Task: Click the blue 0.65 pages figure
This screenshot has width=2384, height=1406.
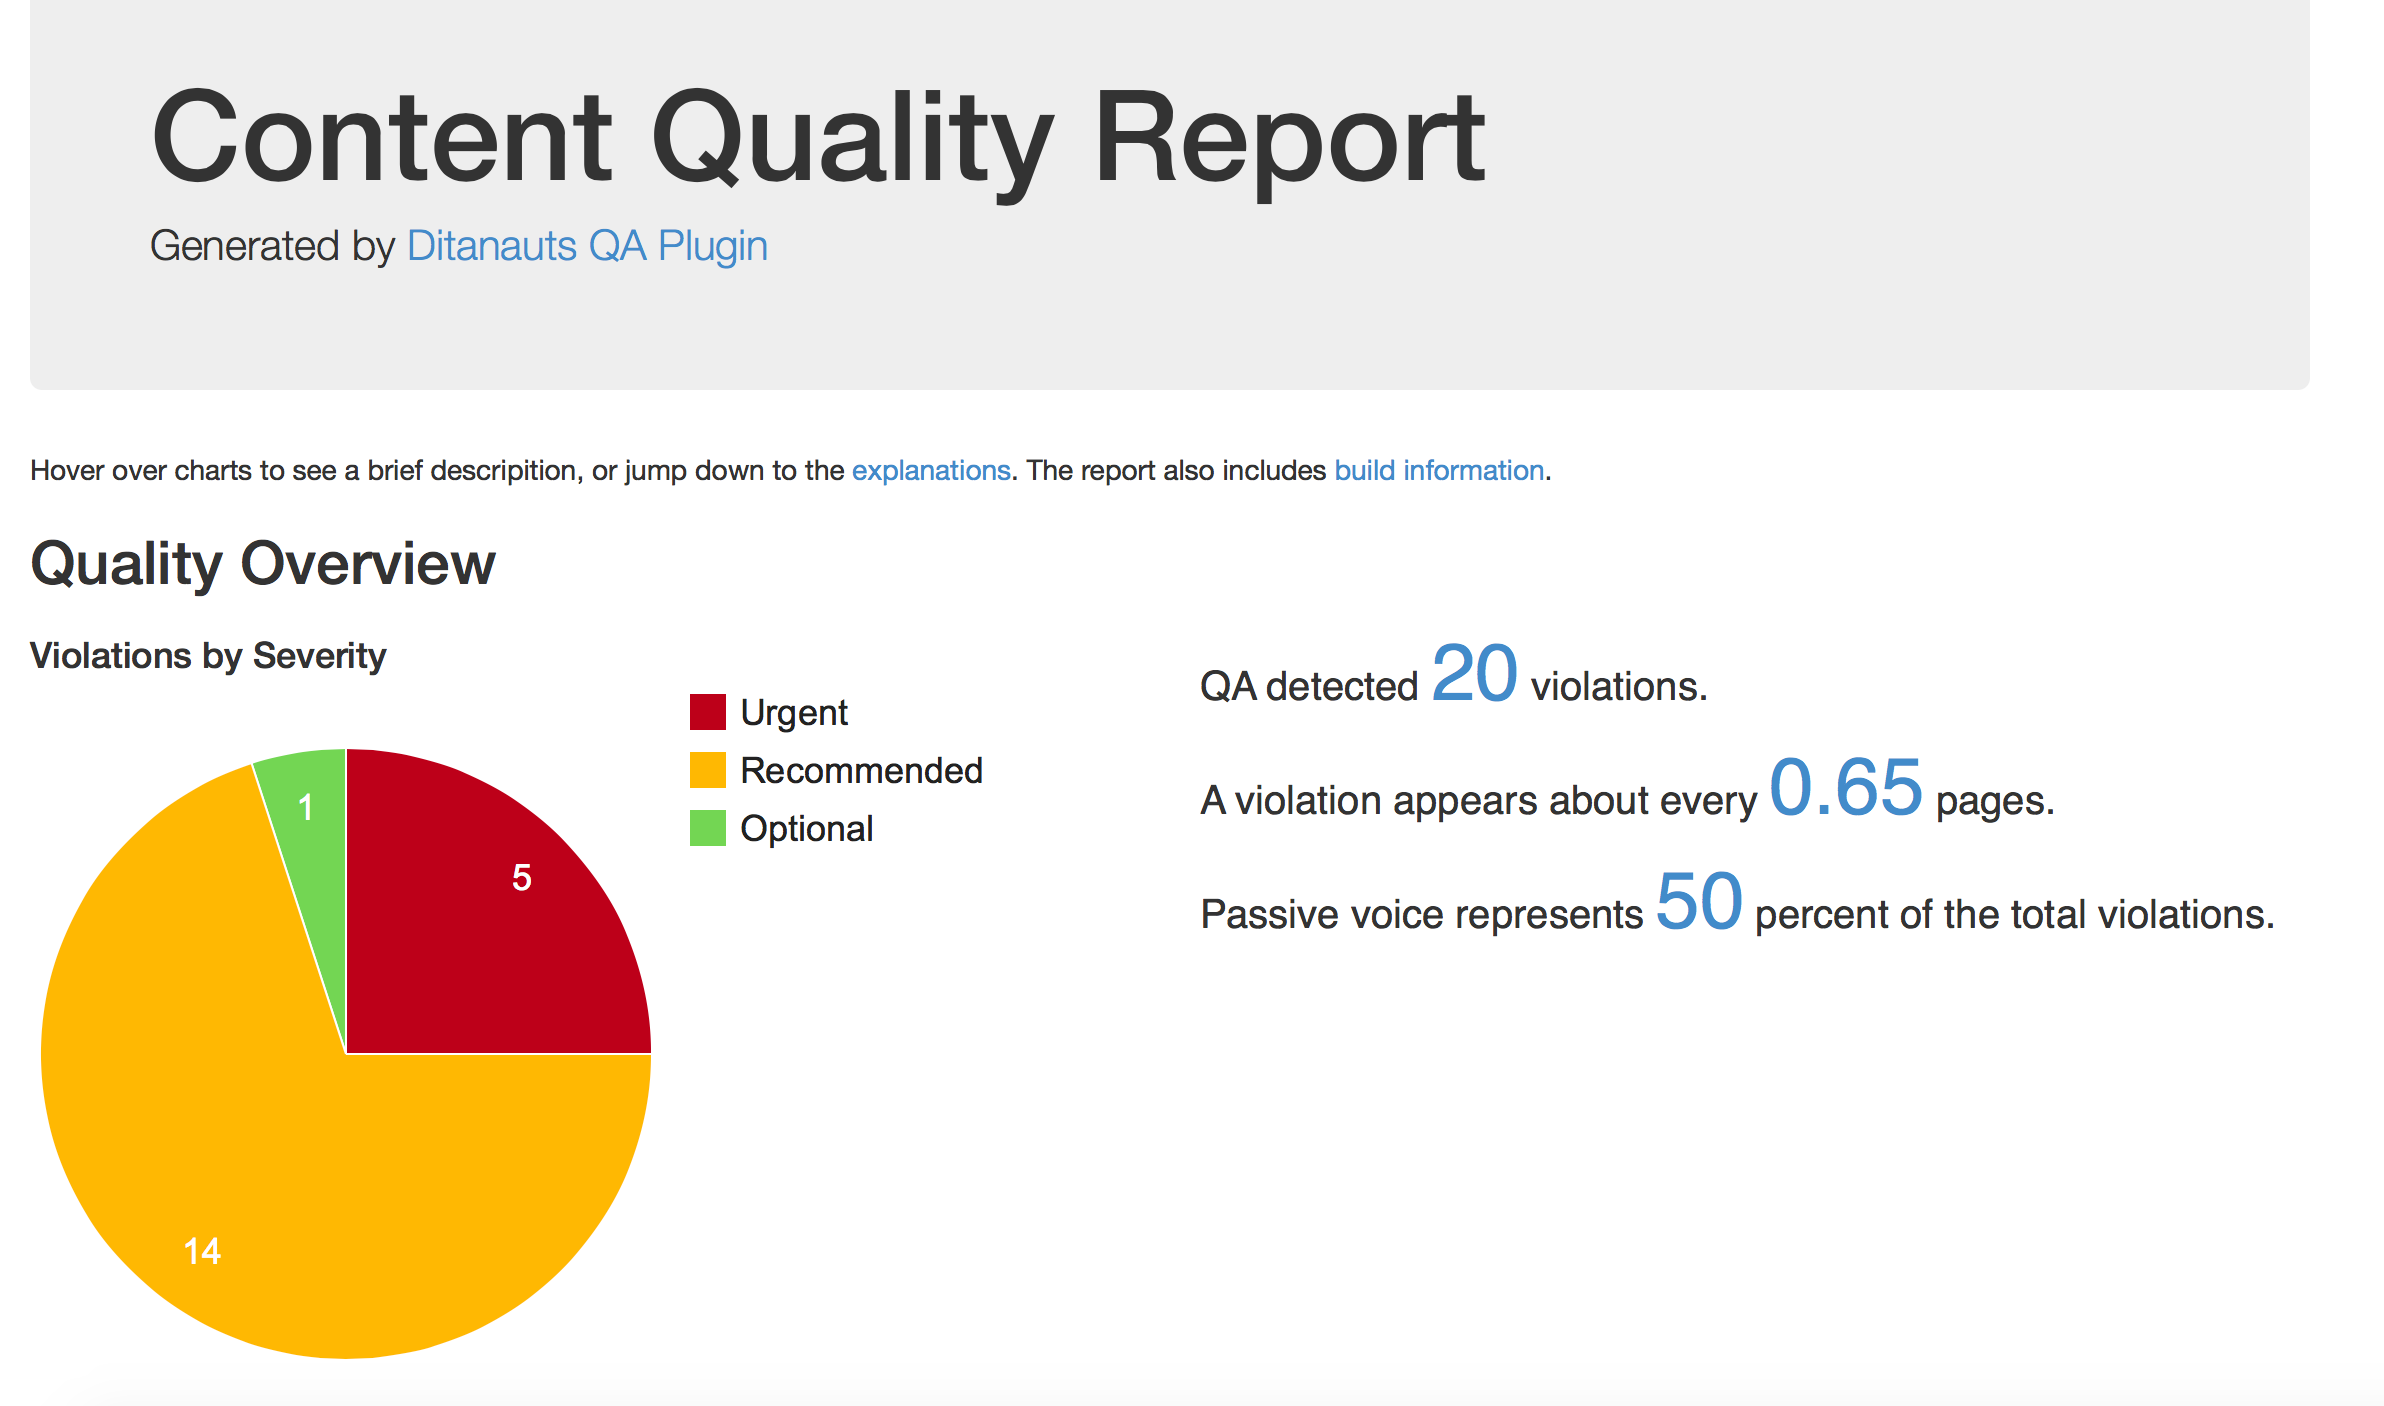Action: tap(1845, 788)
